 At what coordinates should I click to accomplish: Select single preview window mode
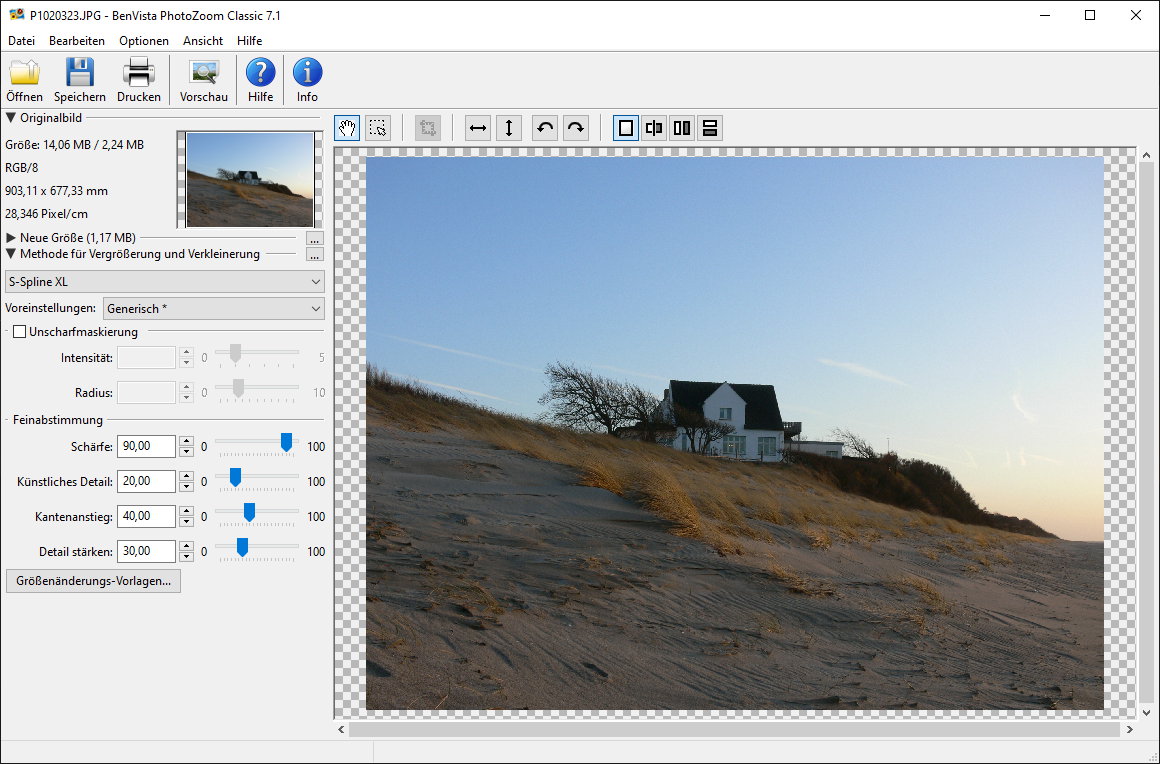click(626, 128)
